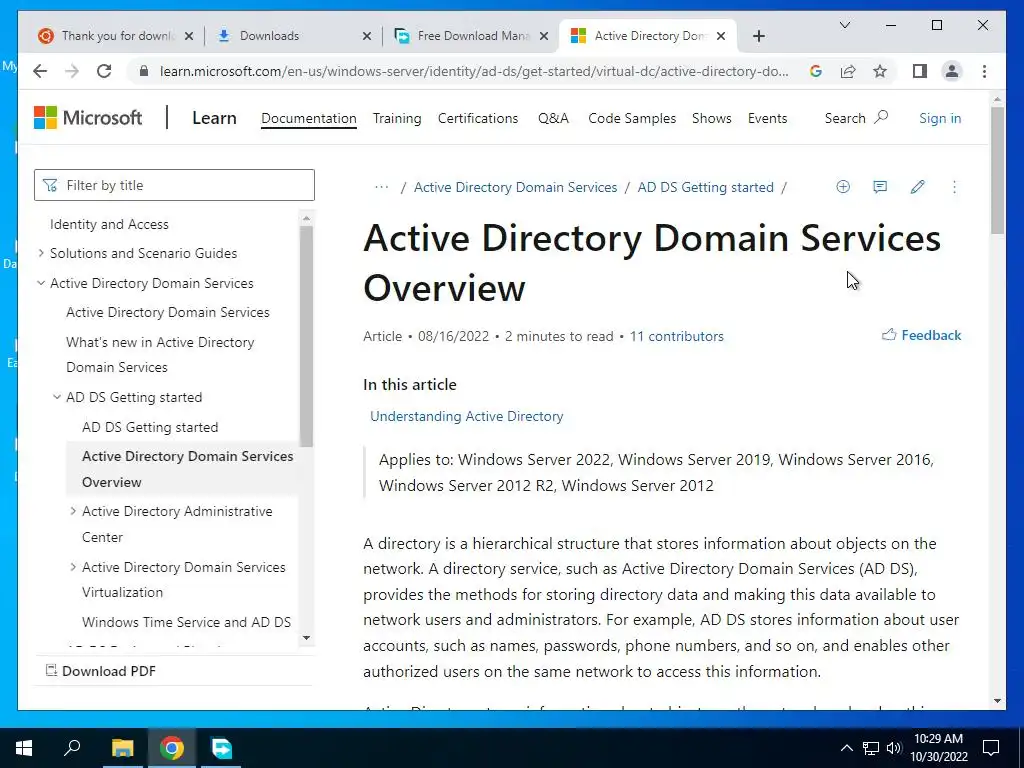Open Active Directory Domain Services breadcrumb
The image size is (1024, 768).
click(515, 187)
